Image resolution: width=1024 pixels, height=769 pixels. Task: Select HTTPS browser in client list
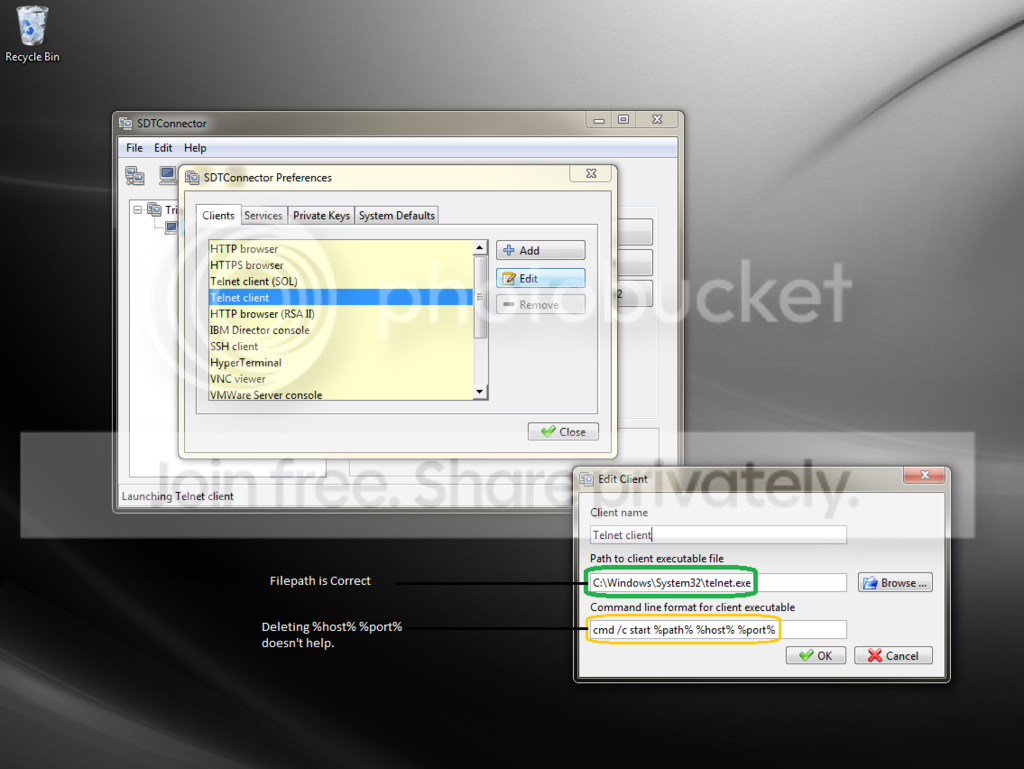pos(340,265)
